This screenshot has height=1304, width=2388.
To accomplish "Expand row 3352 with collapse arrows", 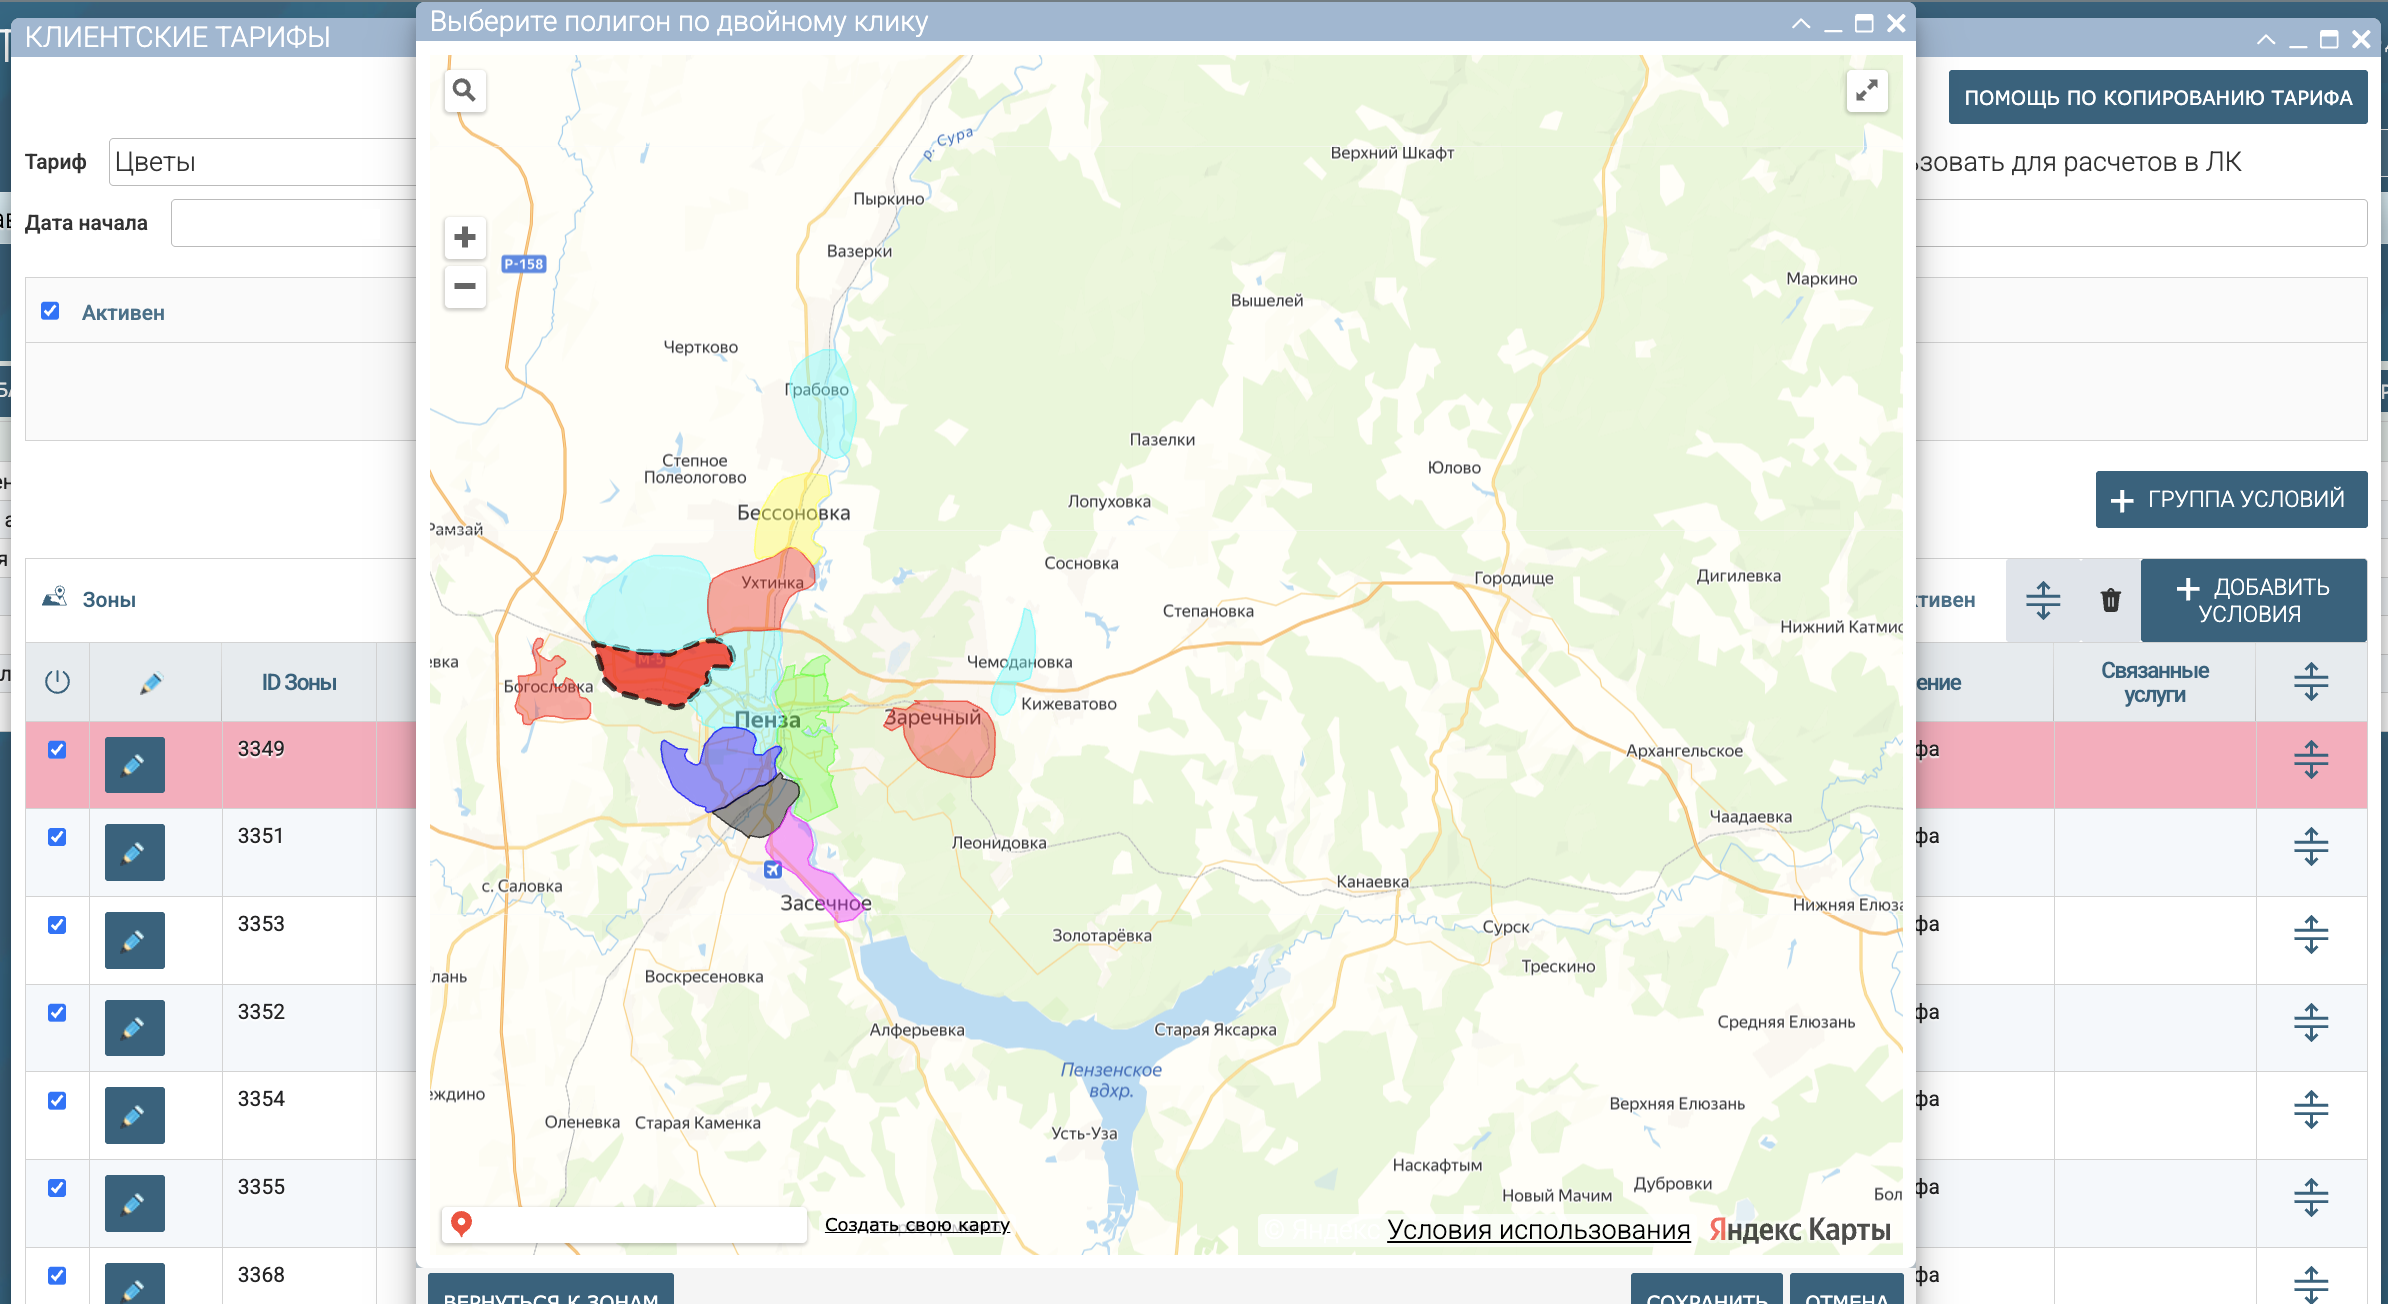I will 2311,1022.
